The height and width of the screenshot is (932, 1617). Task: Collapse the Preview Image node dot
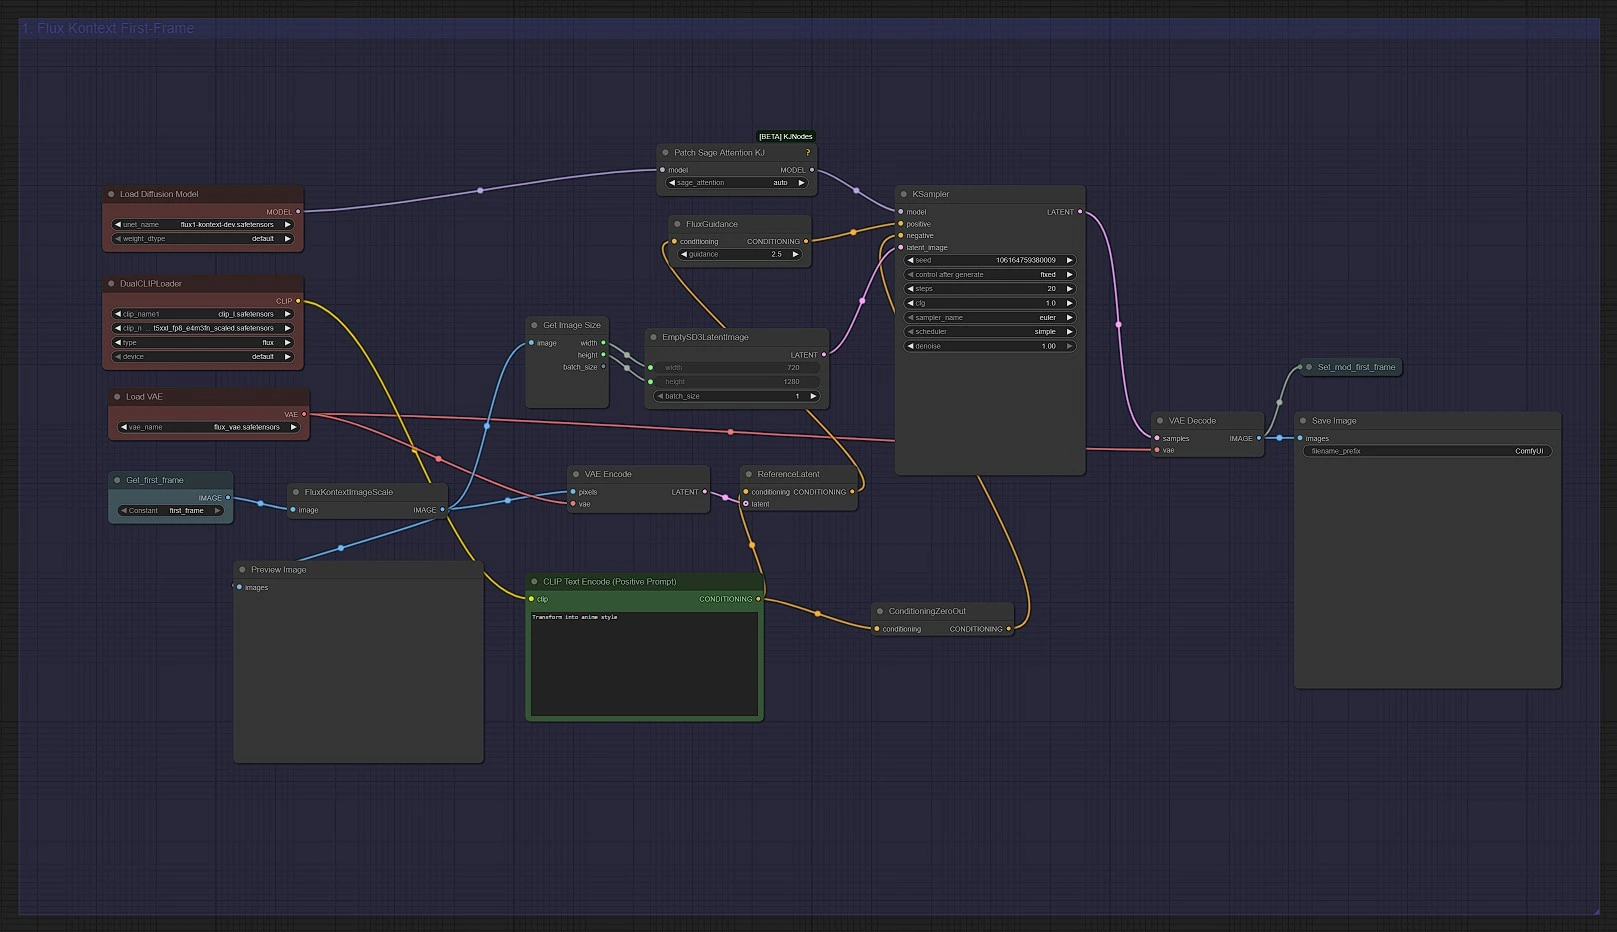242,570
